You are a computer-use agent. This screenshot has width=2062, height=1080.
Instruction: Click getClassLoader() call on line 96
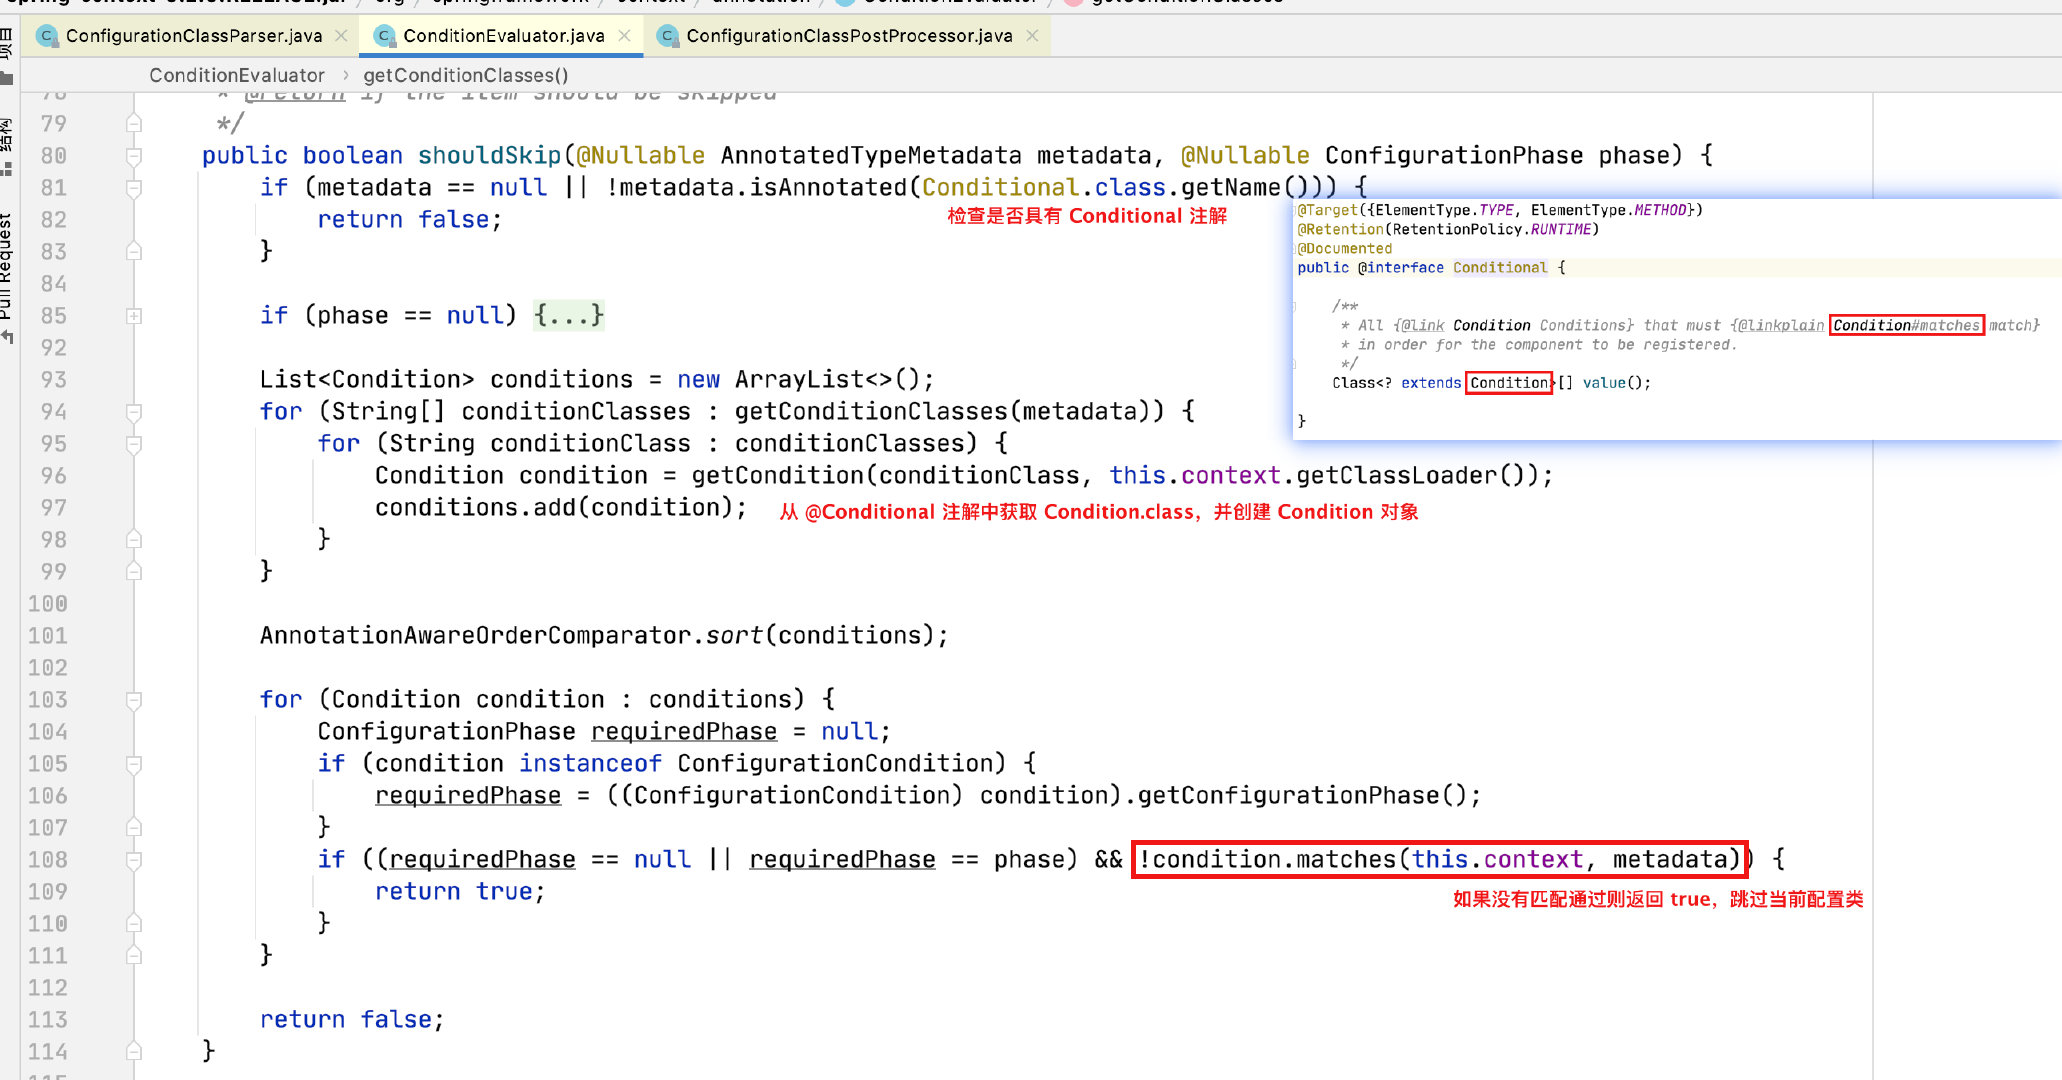tap(1410, 475)
